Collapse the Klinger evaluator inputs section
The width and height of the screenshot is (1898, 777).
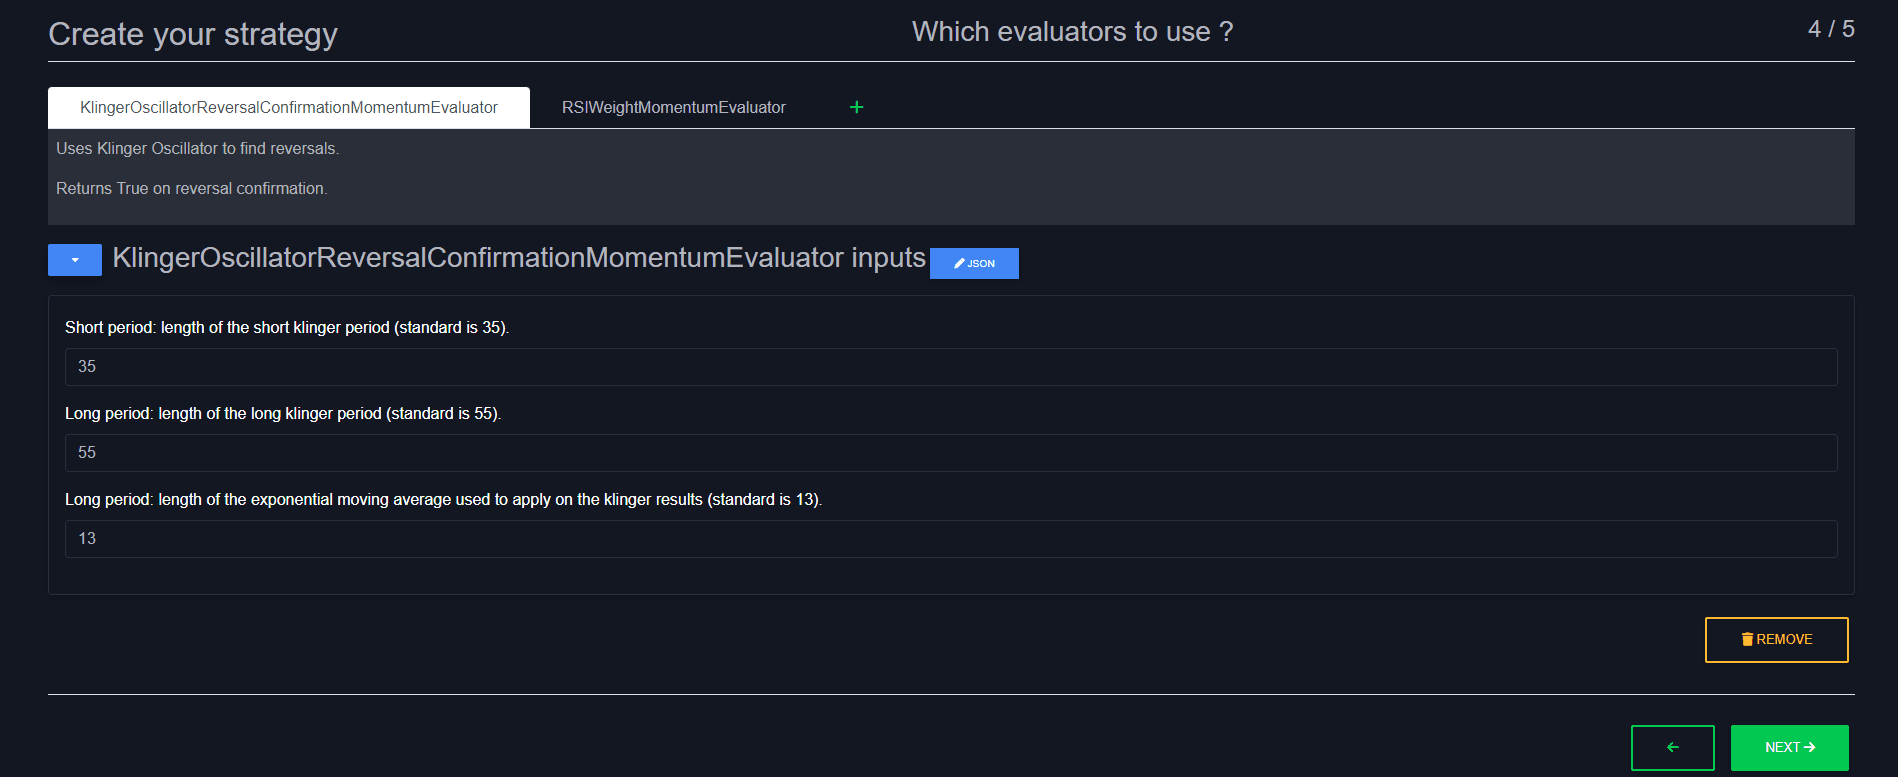click(x=75, y=260)
